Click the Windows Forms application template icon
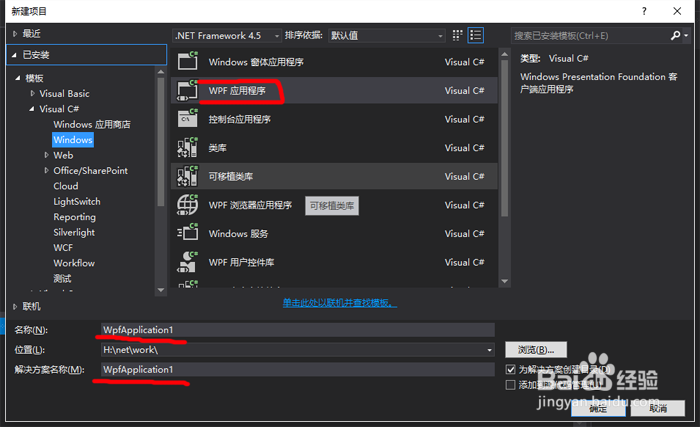 coord(188,61)
